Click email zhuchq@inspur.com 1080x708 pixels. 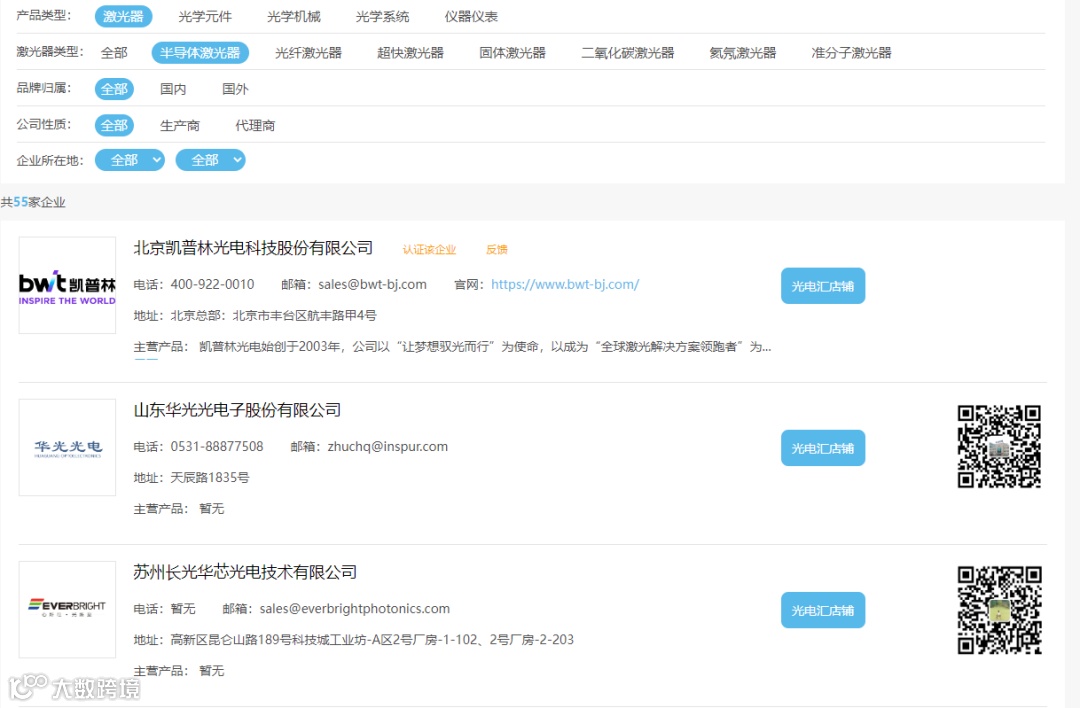(x=388, y=446)
